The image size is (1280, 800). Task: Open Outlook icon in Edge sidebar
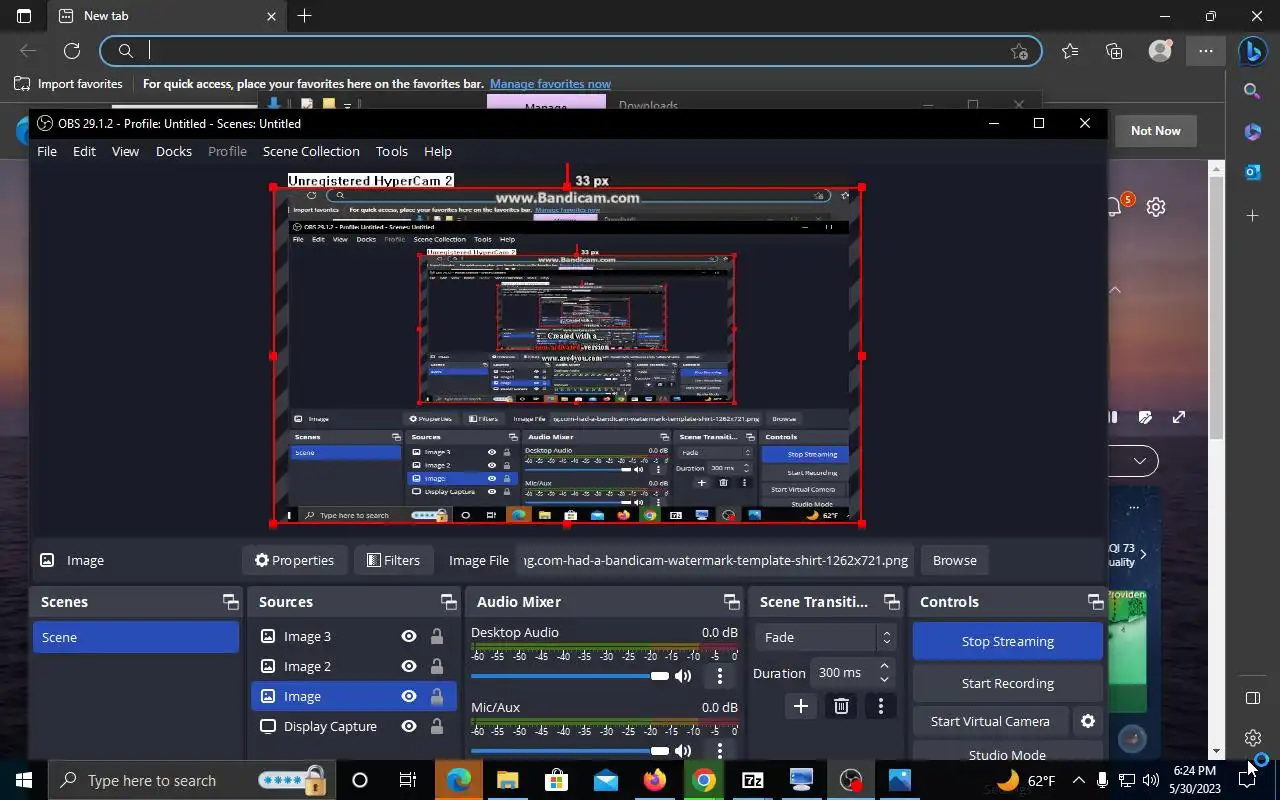[1252, 172]
